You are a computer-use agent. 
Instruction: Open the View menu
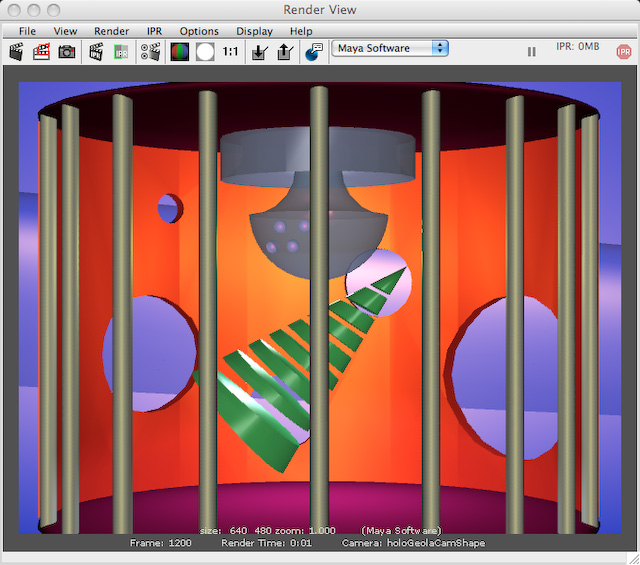pyautogui.click(x=65, y=31)
